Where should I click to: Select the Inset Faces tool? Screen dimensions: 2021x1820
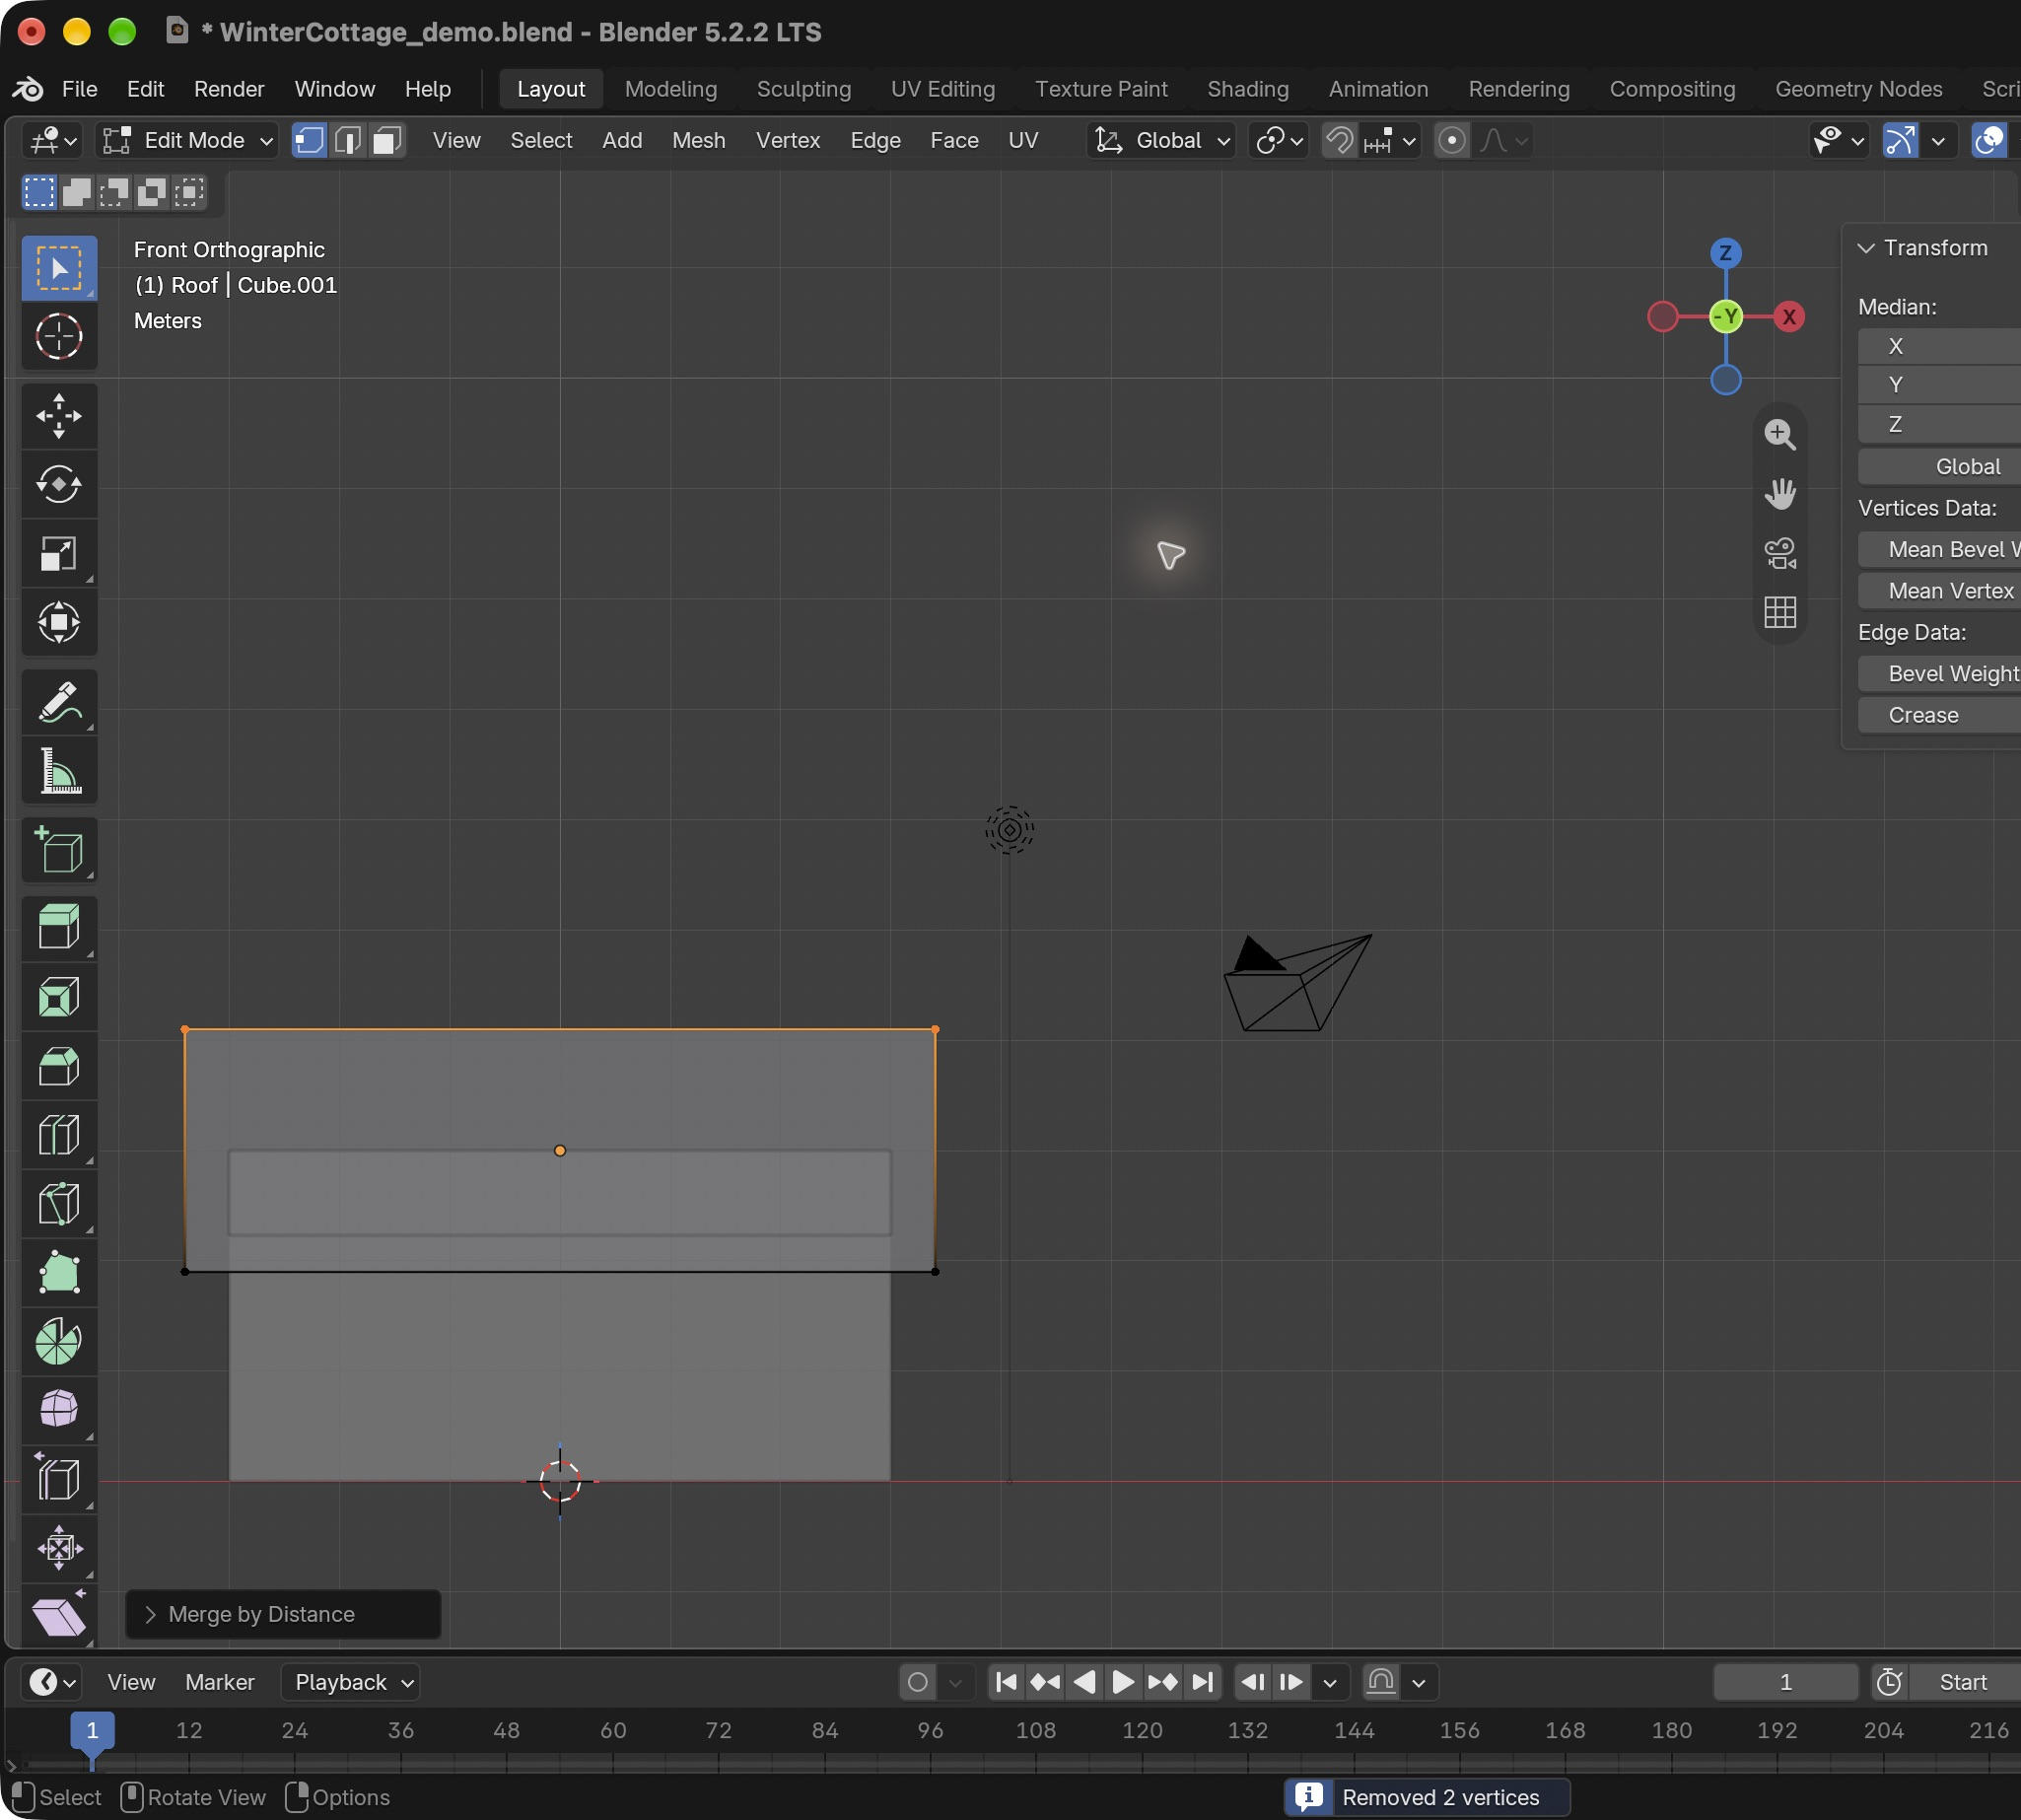pos(59,997)
